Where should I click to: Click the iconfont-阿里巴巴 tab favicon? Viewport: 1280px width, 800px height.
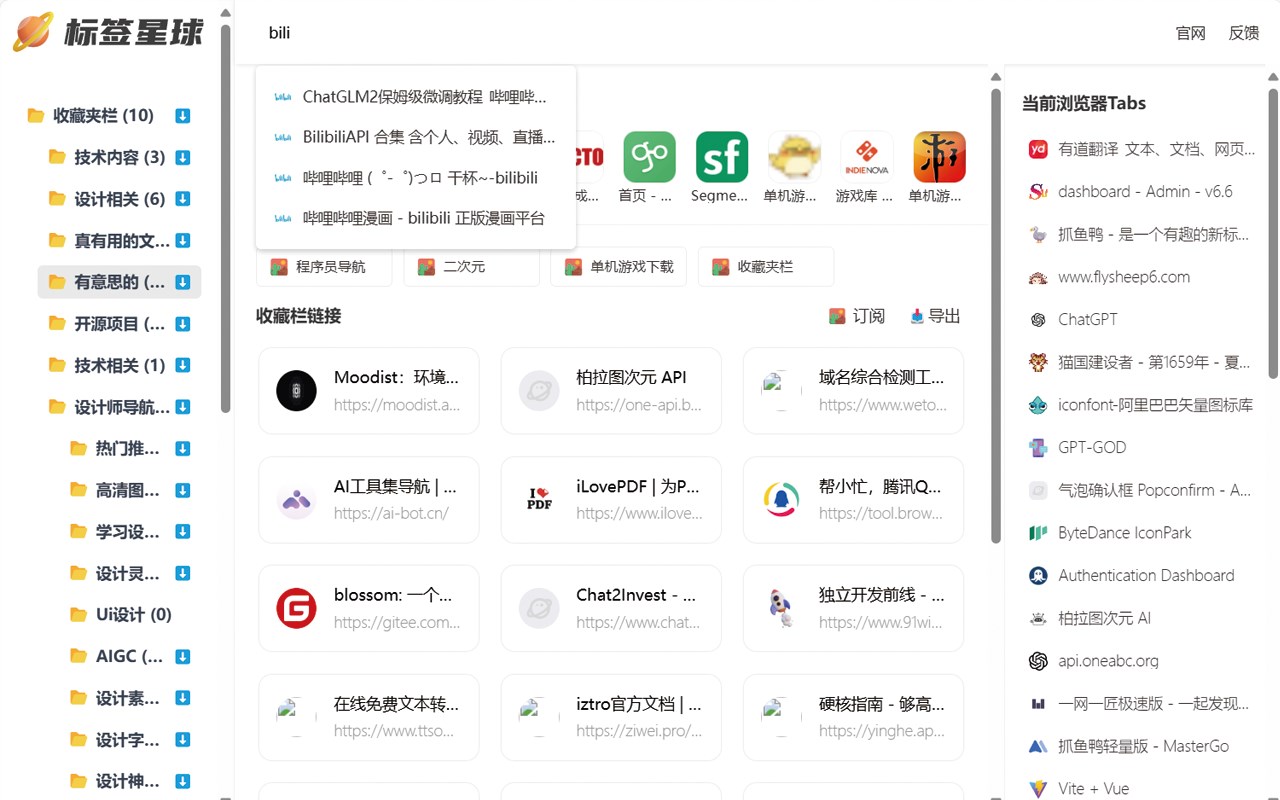coord(1038,405)
